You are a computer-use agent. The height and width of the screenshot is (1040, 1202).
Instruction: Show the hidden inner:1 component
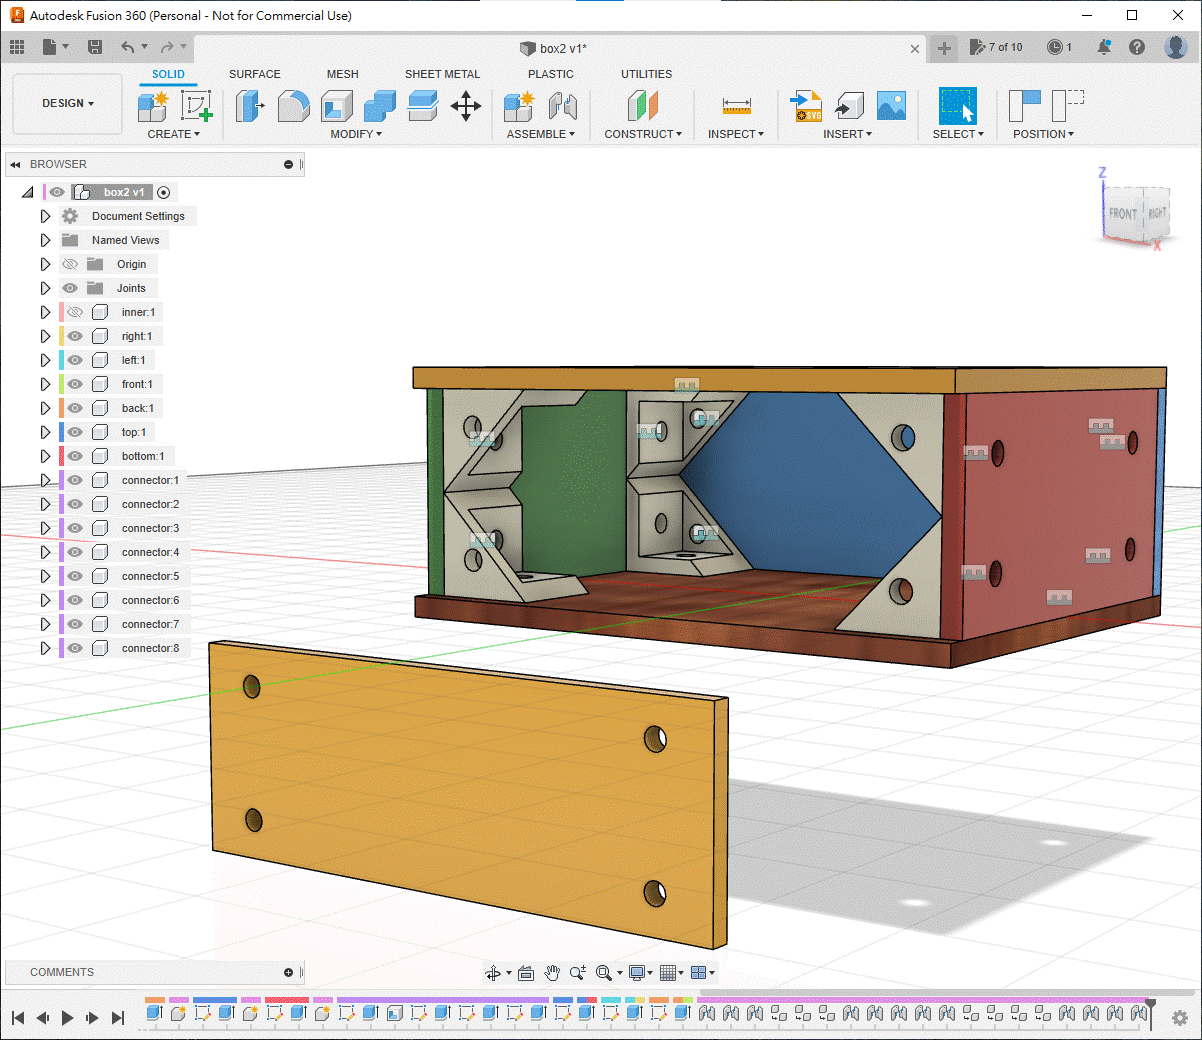pyautogui.click(x=75, y=312)
